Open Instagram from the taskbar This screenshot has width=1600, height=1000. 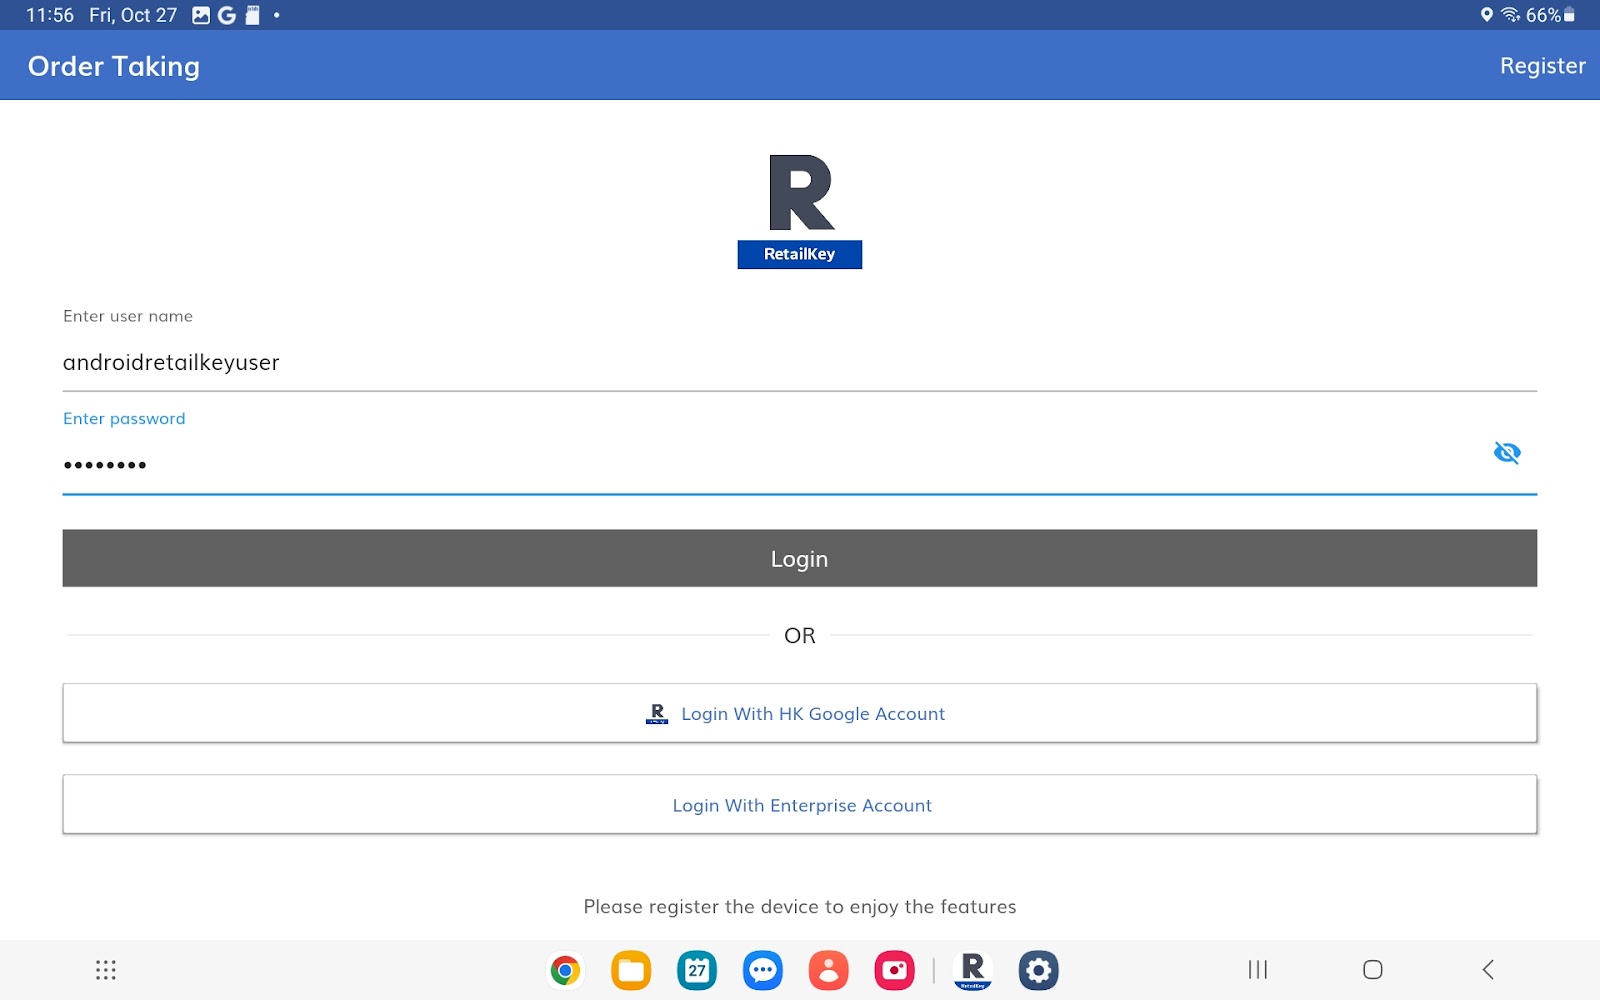895,970
